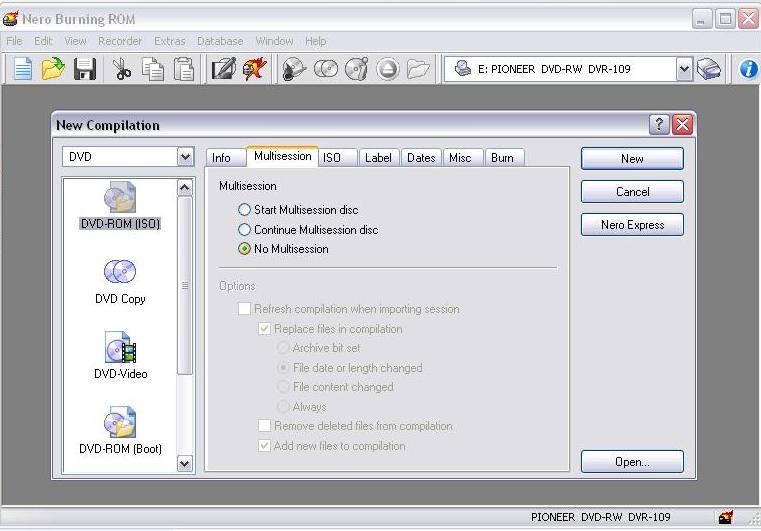Click the Paste clipboard icon
This screenshot has width=761, height=531.
[184, 68]
